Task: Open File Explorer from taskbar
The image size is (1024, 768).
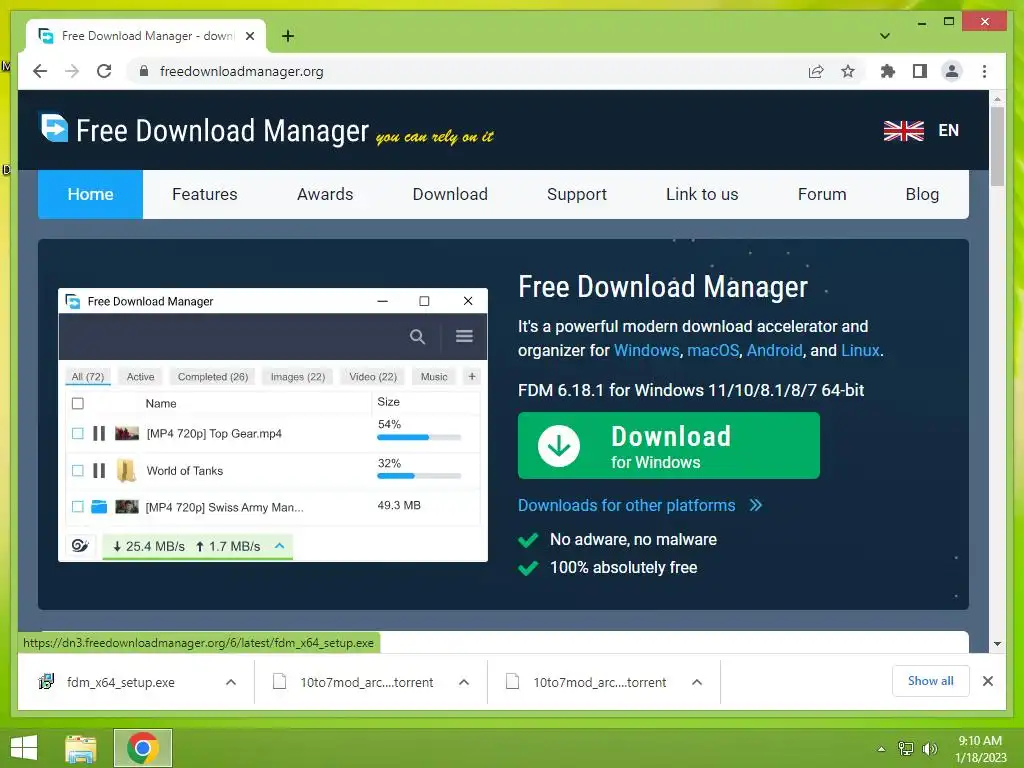Action: point(81,748)
